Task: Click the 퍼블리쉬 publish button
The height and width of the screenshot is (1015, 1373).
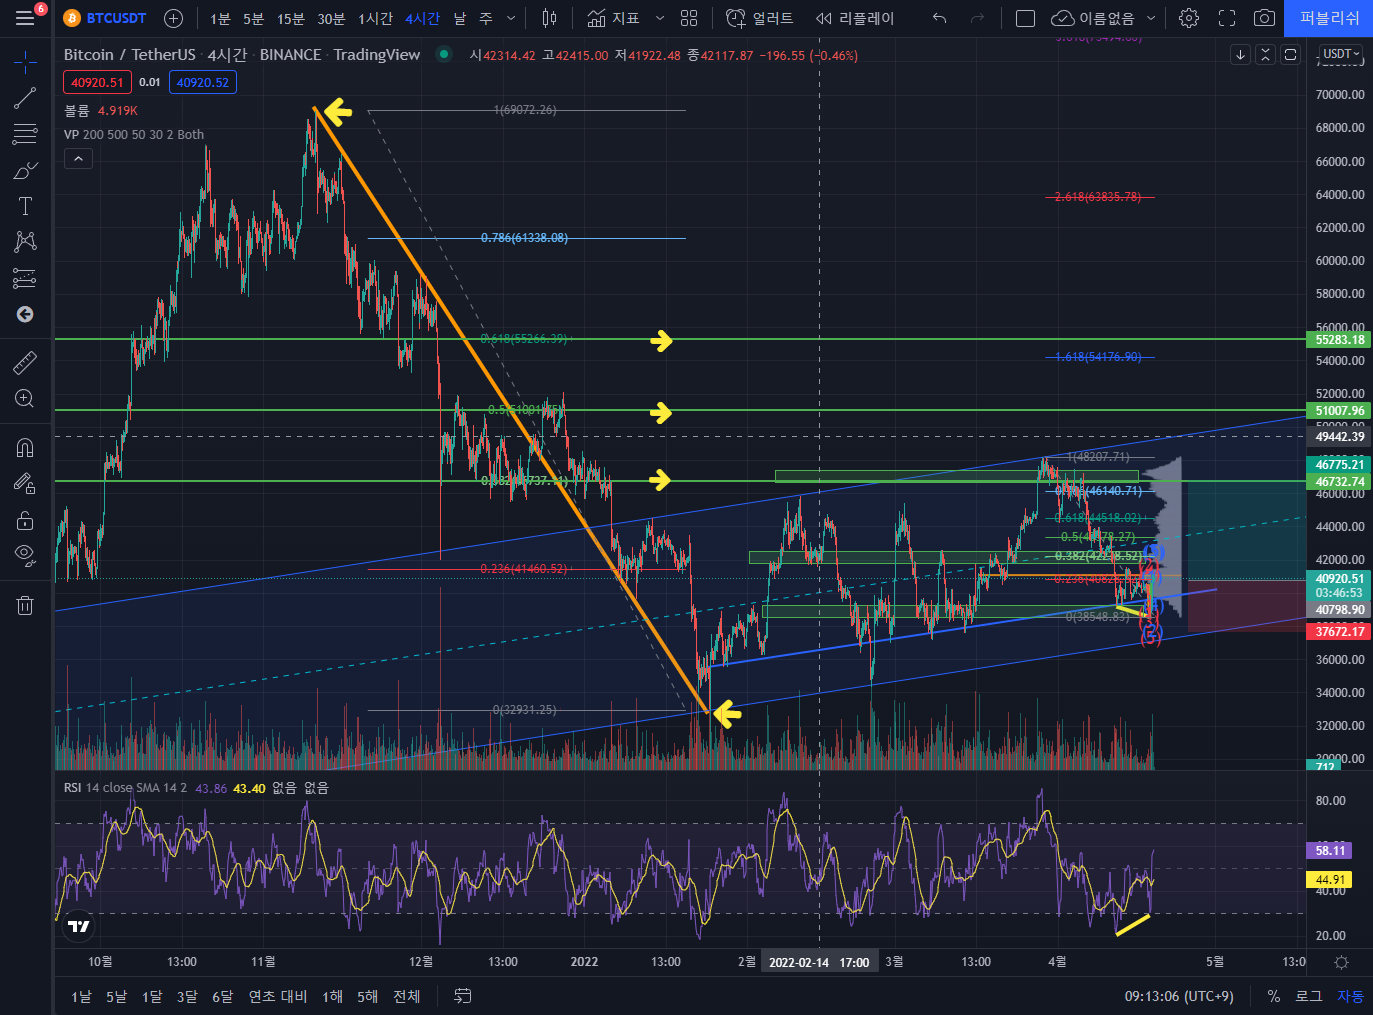Action: 1329,18
